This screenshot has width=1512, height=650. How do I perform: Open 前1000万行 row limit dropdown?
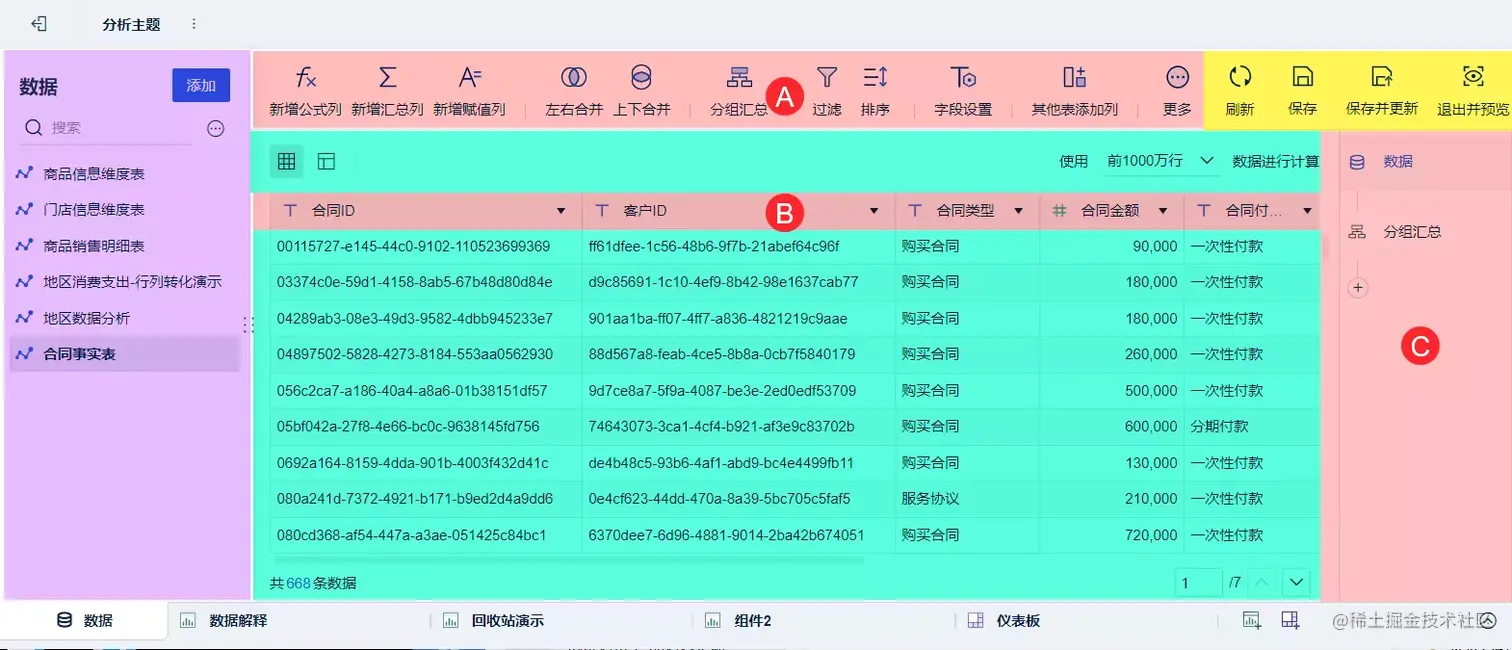click(x=1160, y=161)
